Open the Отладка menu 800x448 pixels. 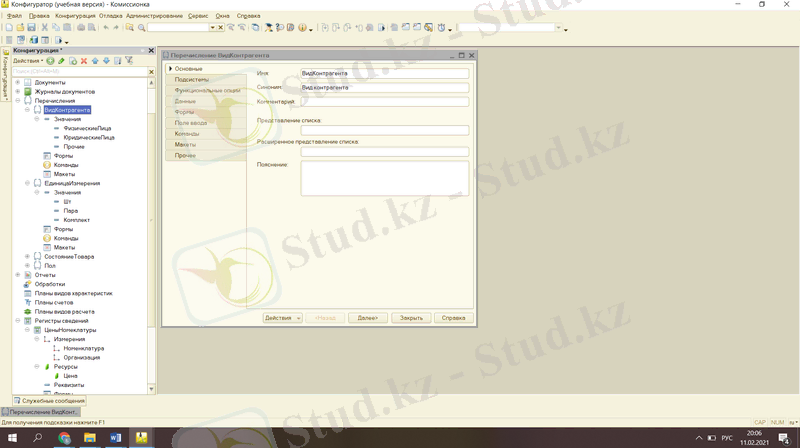[x=110, y=16]
